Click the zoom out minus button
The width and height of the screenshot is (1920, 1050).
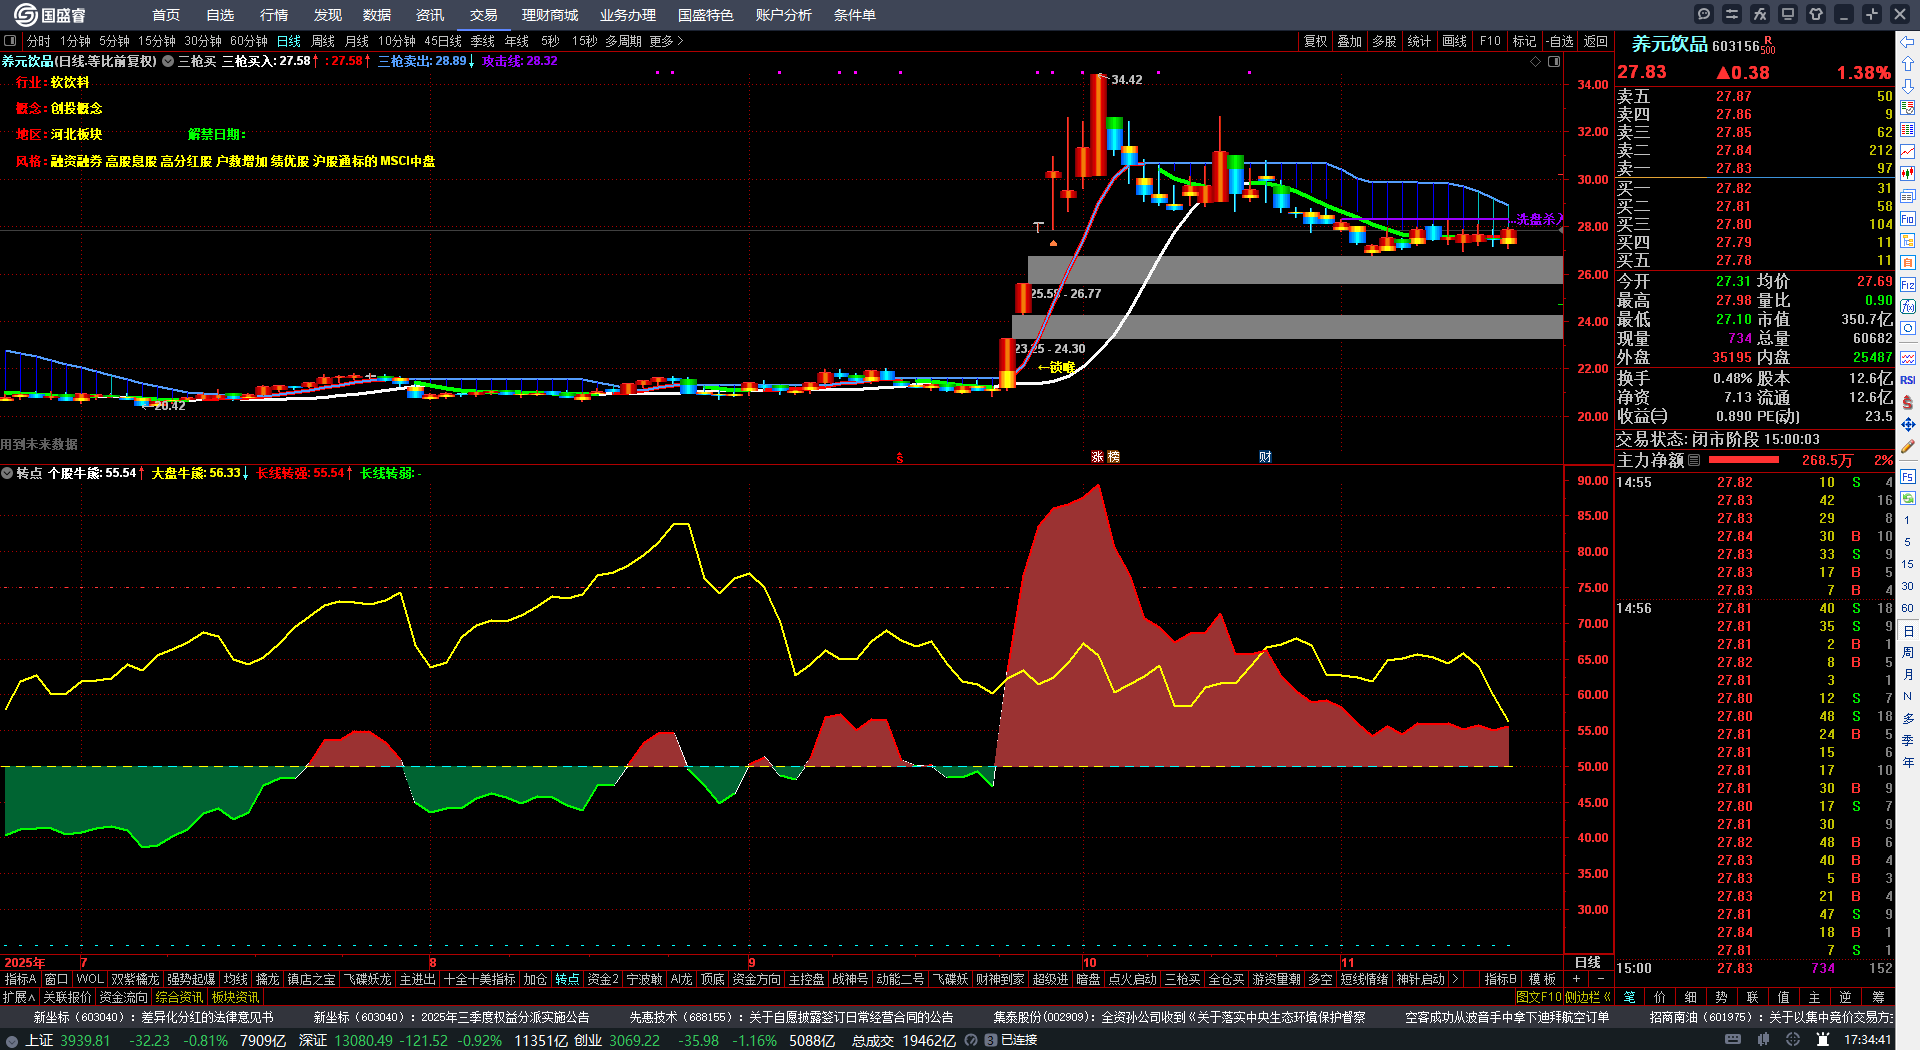(1601, 979)
